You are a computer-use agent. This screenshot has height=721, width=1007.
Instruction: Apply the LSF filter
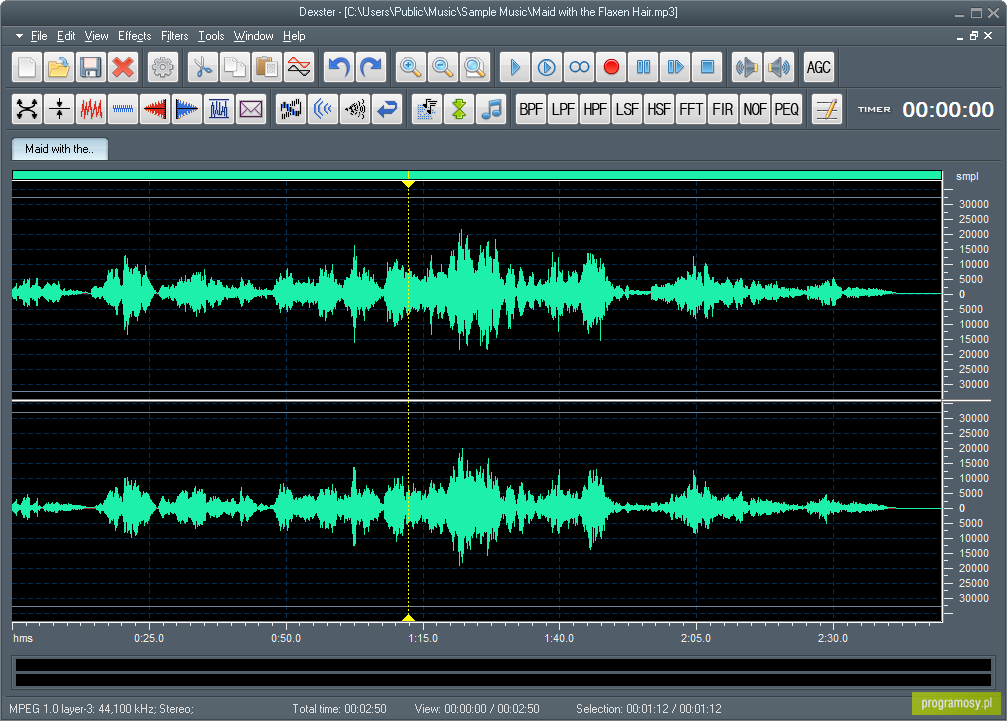(627, 109)
